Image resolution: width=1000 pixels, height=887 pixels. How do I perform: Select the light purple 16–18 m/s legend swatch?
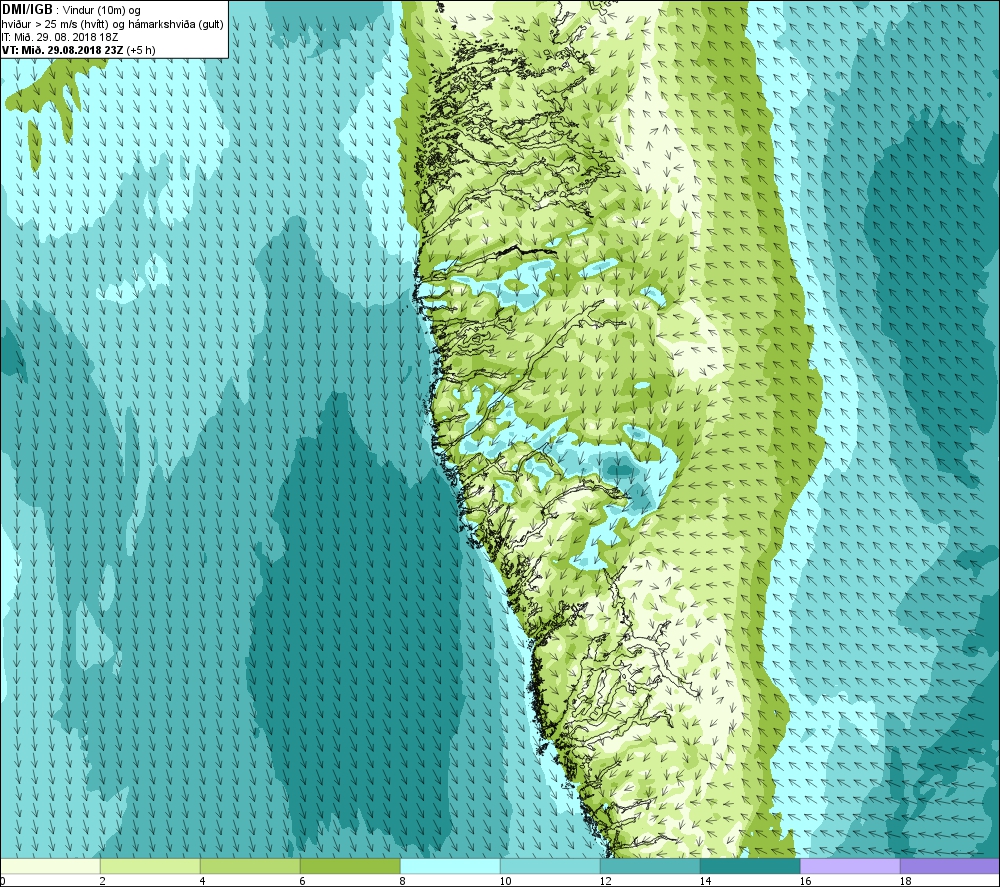tap(850, 866)
